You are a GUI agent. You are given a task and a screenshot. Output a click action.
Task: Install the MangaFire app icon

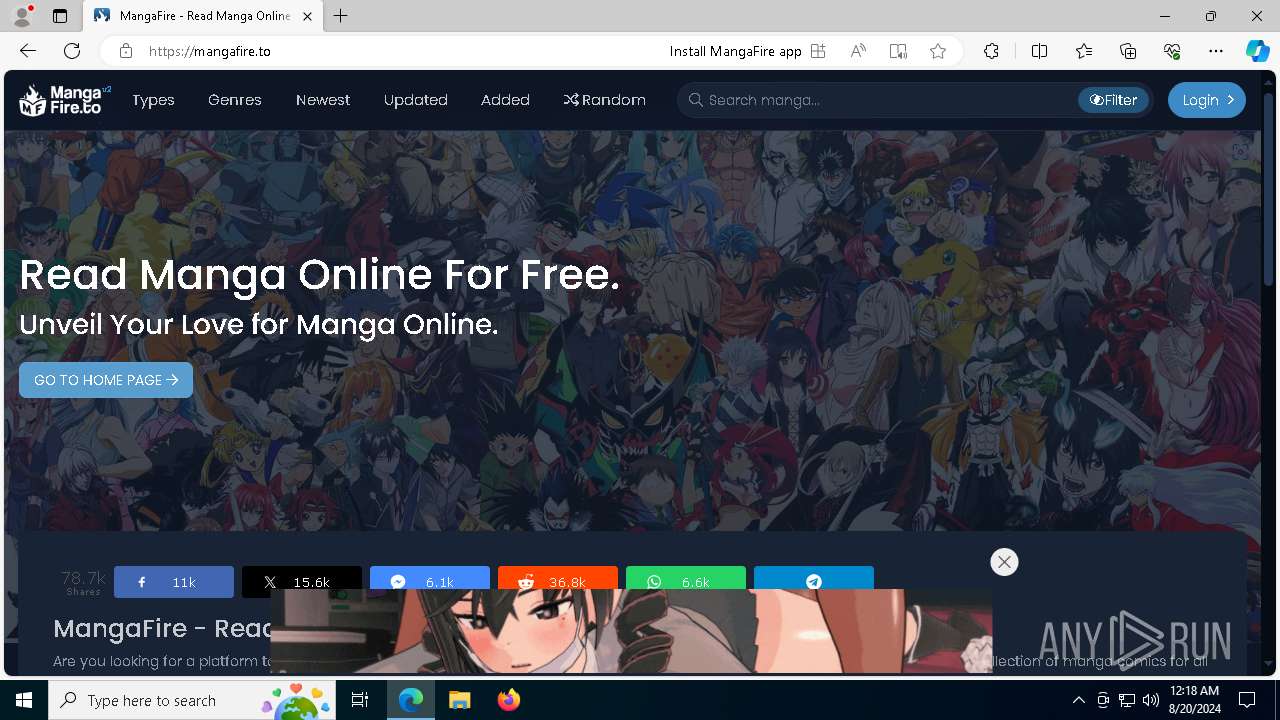pyautogui.click(x=818, y=51)
